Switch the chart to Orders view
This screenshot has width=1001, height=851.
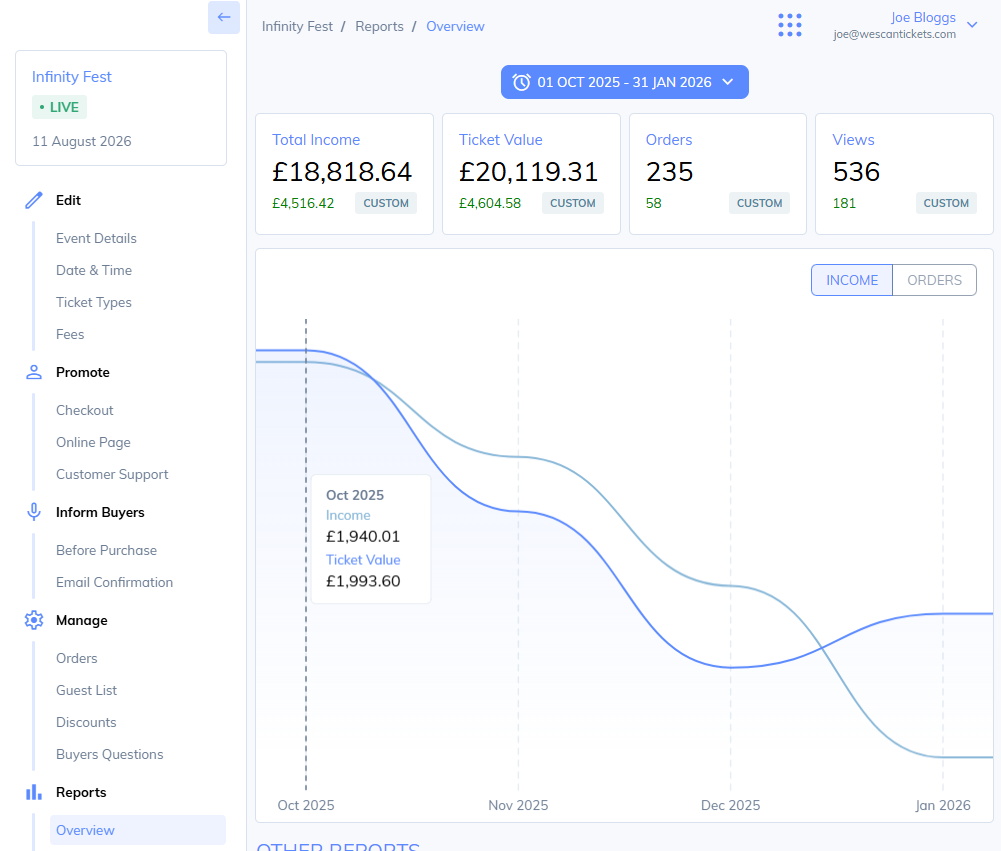tap(934, 280)
